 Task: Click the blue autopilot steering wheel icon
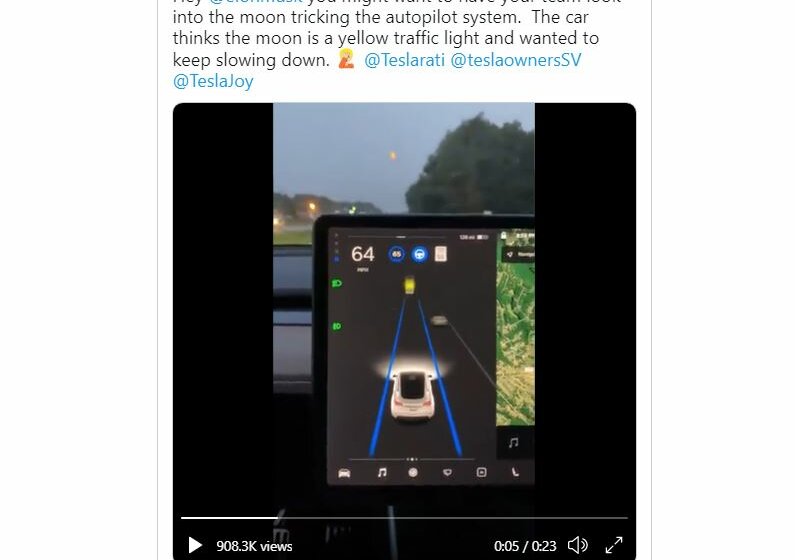pyautogui.click(x=419, y=254)
